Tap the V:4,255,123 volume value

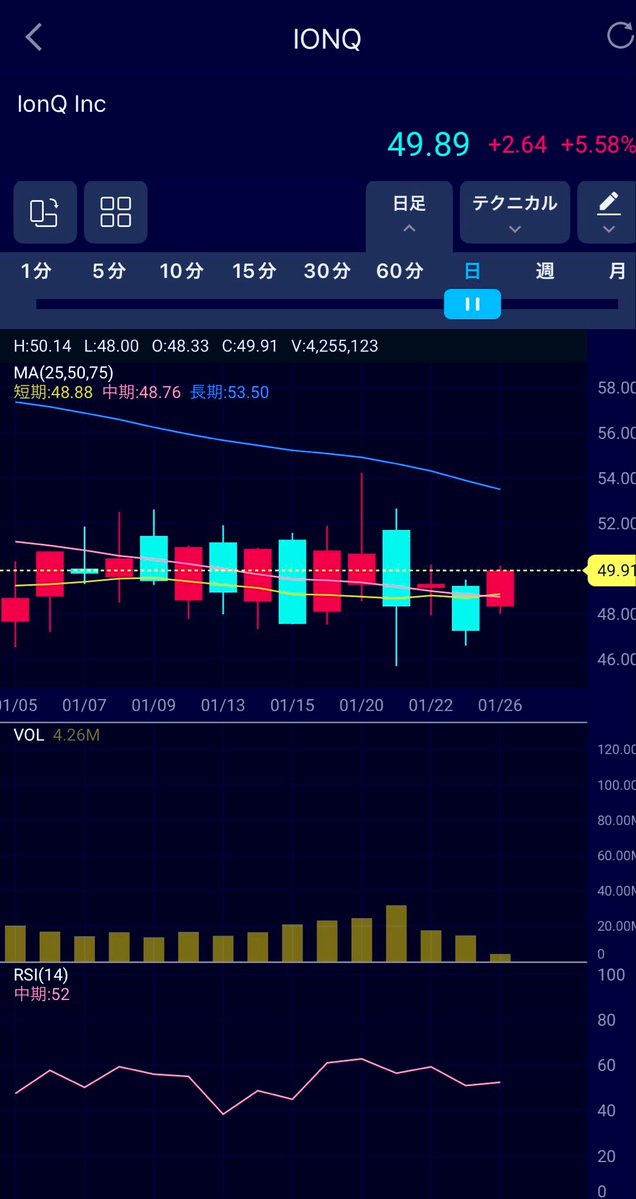(335, 346)
